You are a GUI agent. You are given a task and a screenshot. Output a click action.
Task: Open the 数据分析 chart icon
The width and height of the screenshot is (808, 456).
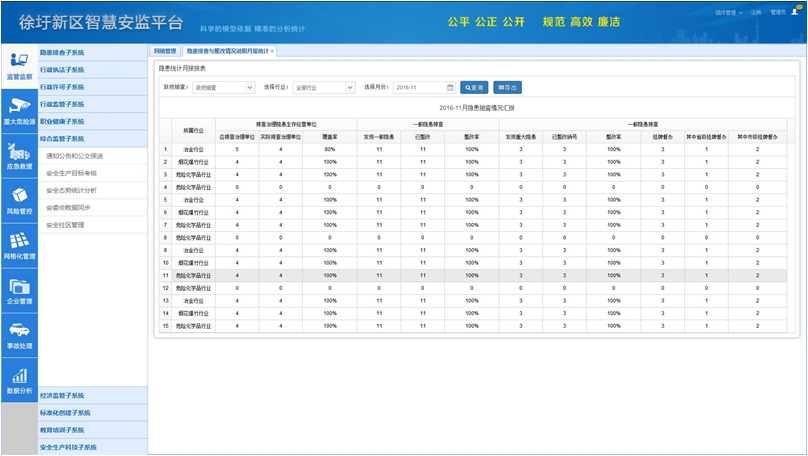coord(19,380)
